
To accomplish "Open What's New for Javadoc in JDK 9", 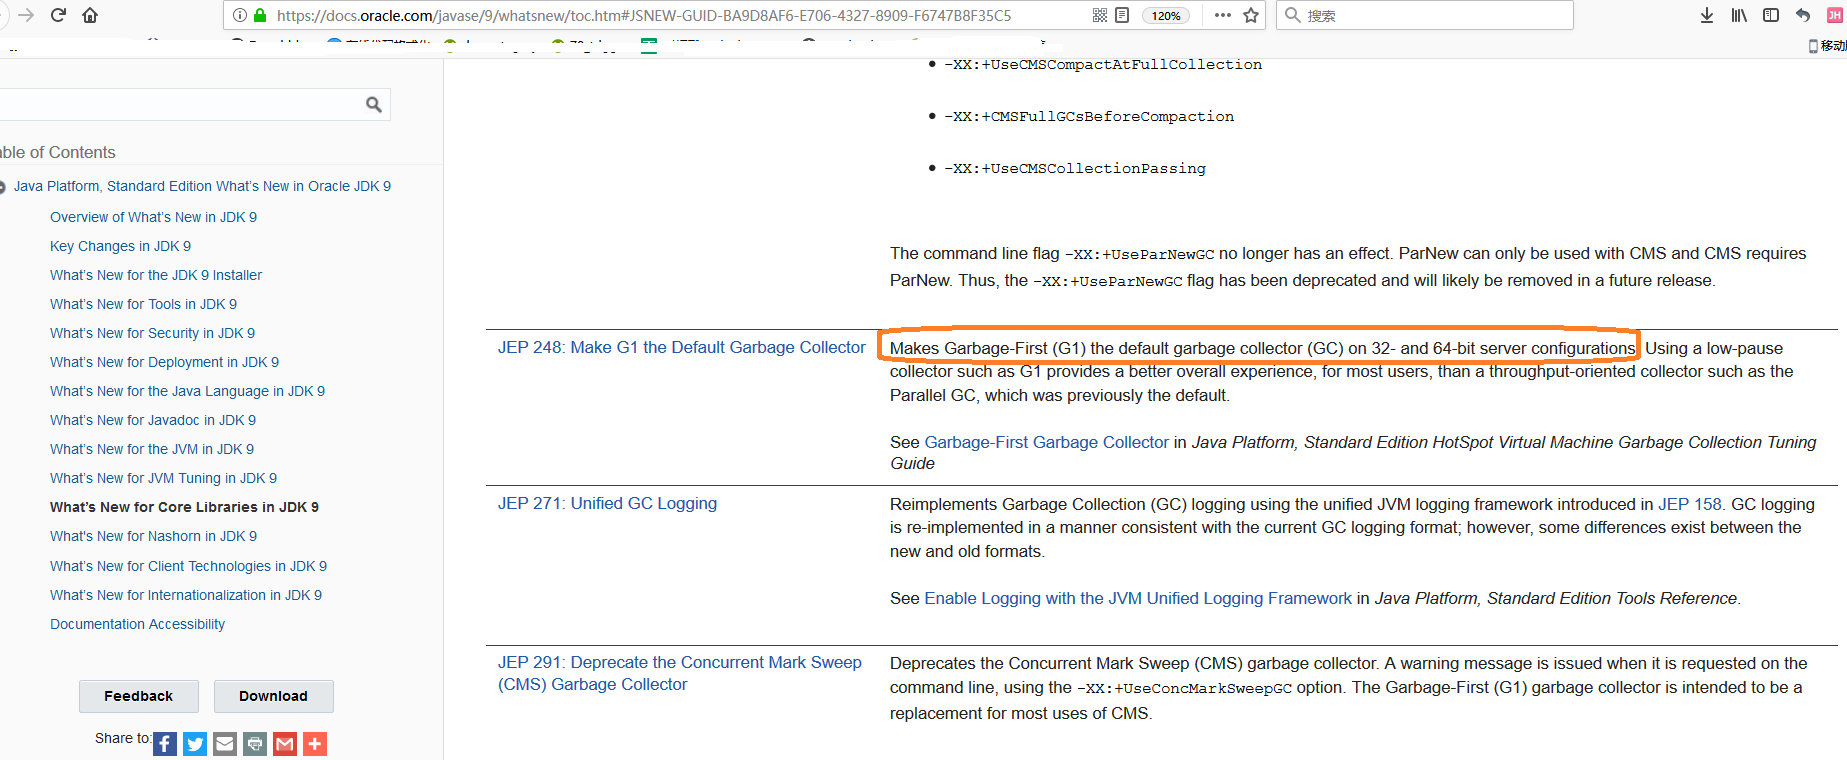I will (153, 420).
